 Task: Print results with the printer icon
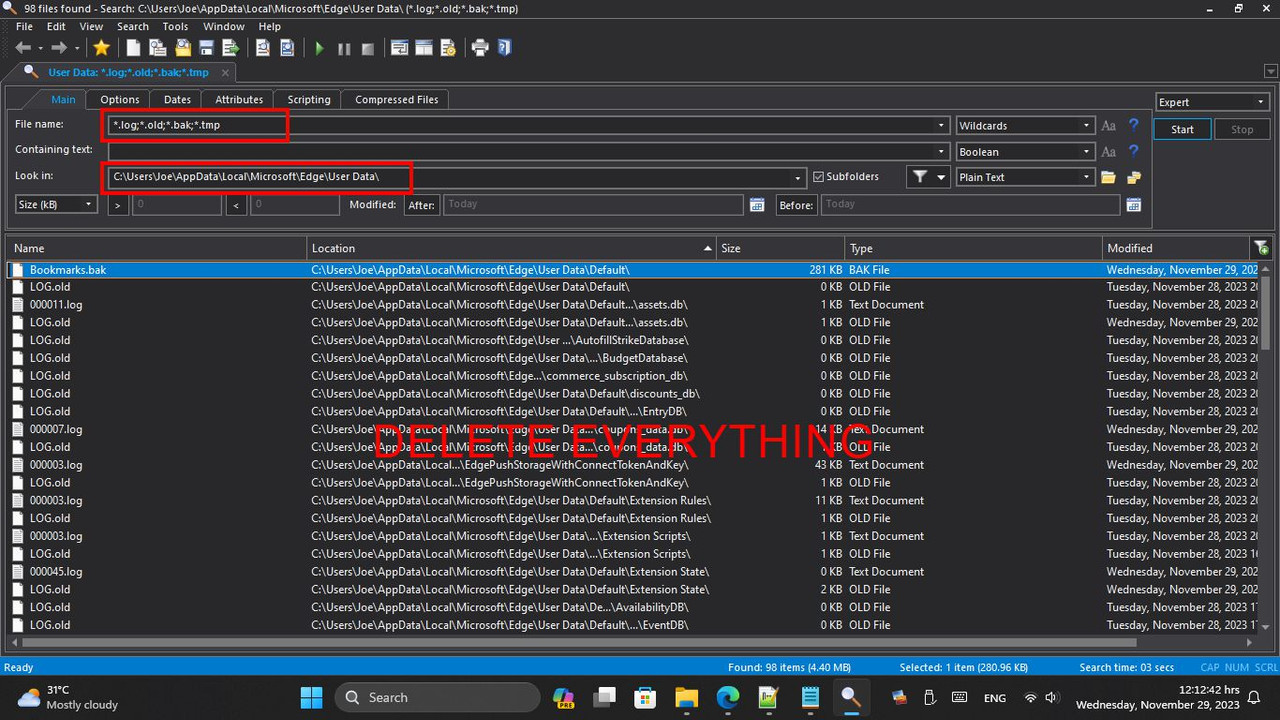tap(480, 48)
